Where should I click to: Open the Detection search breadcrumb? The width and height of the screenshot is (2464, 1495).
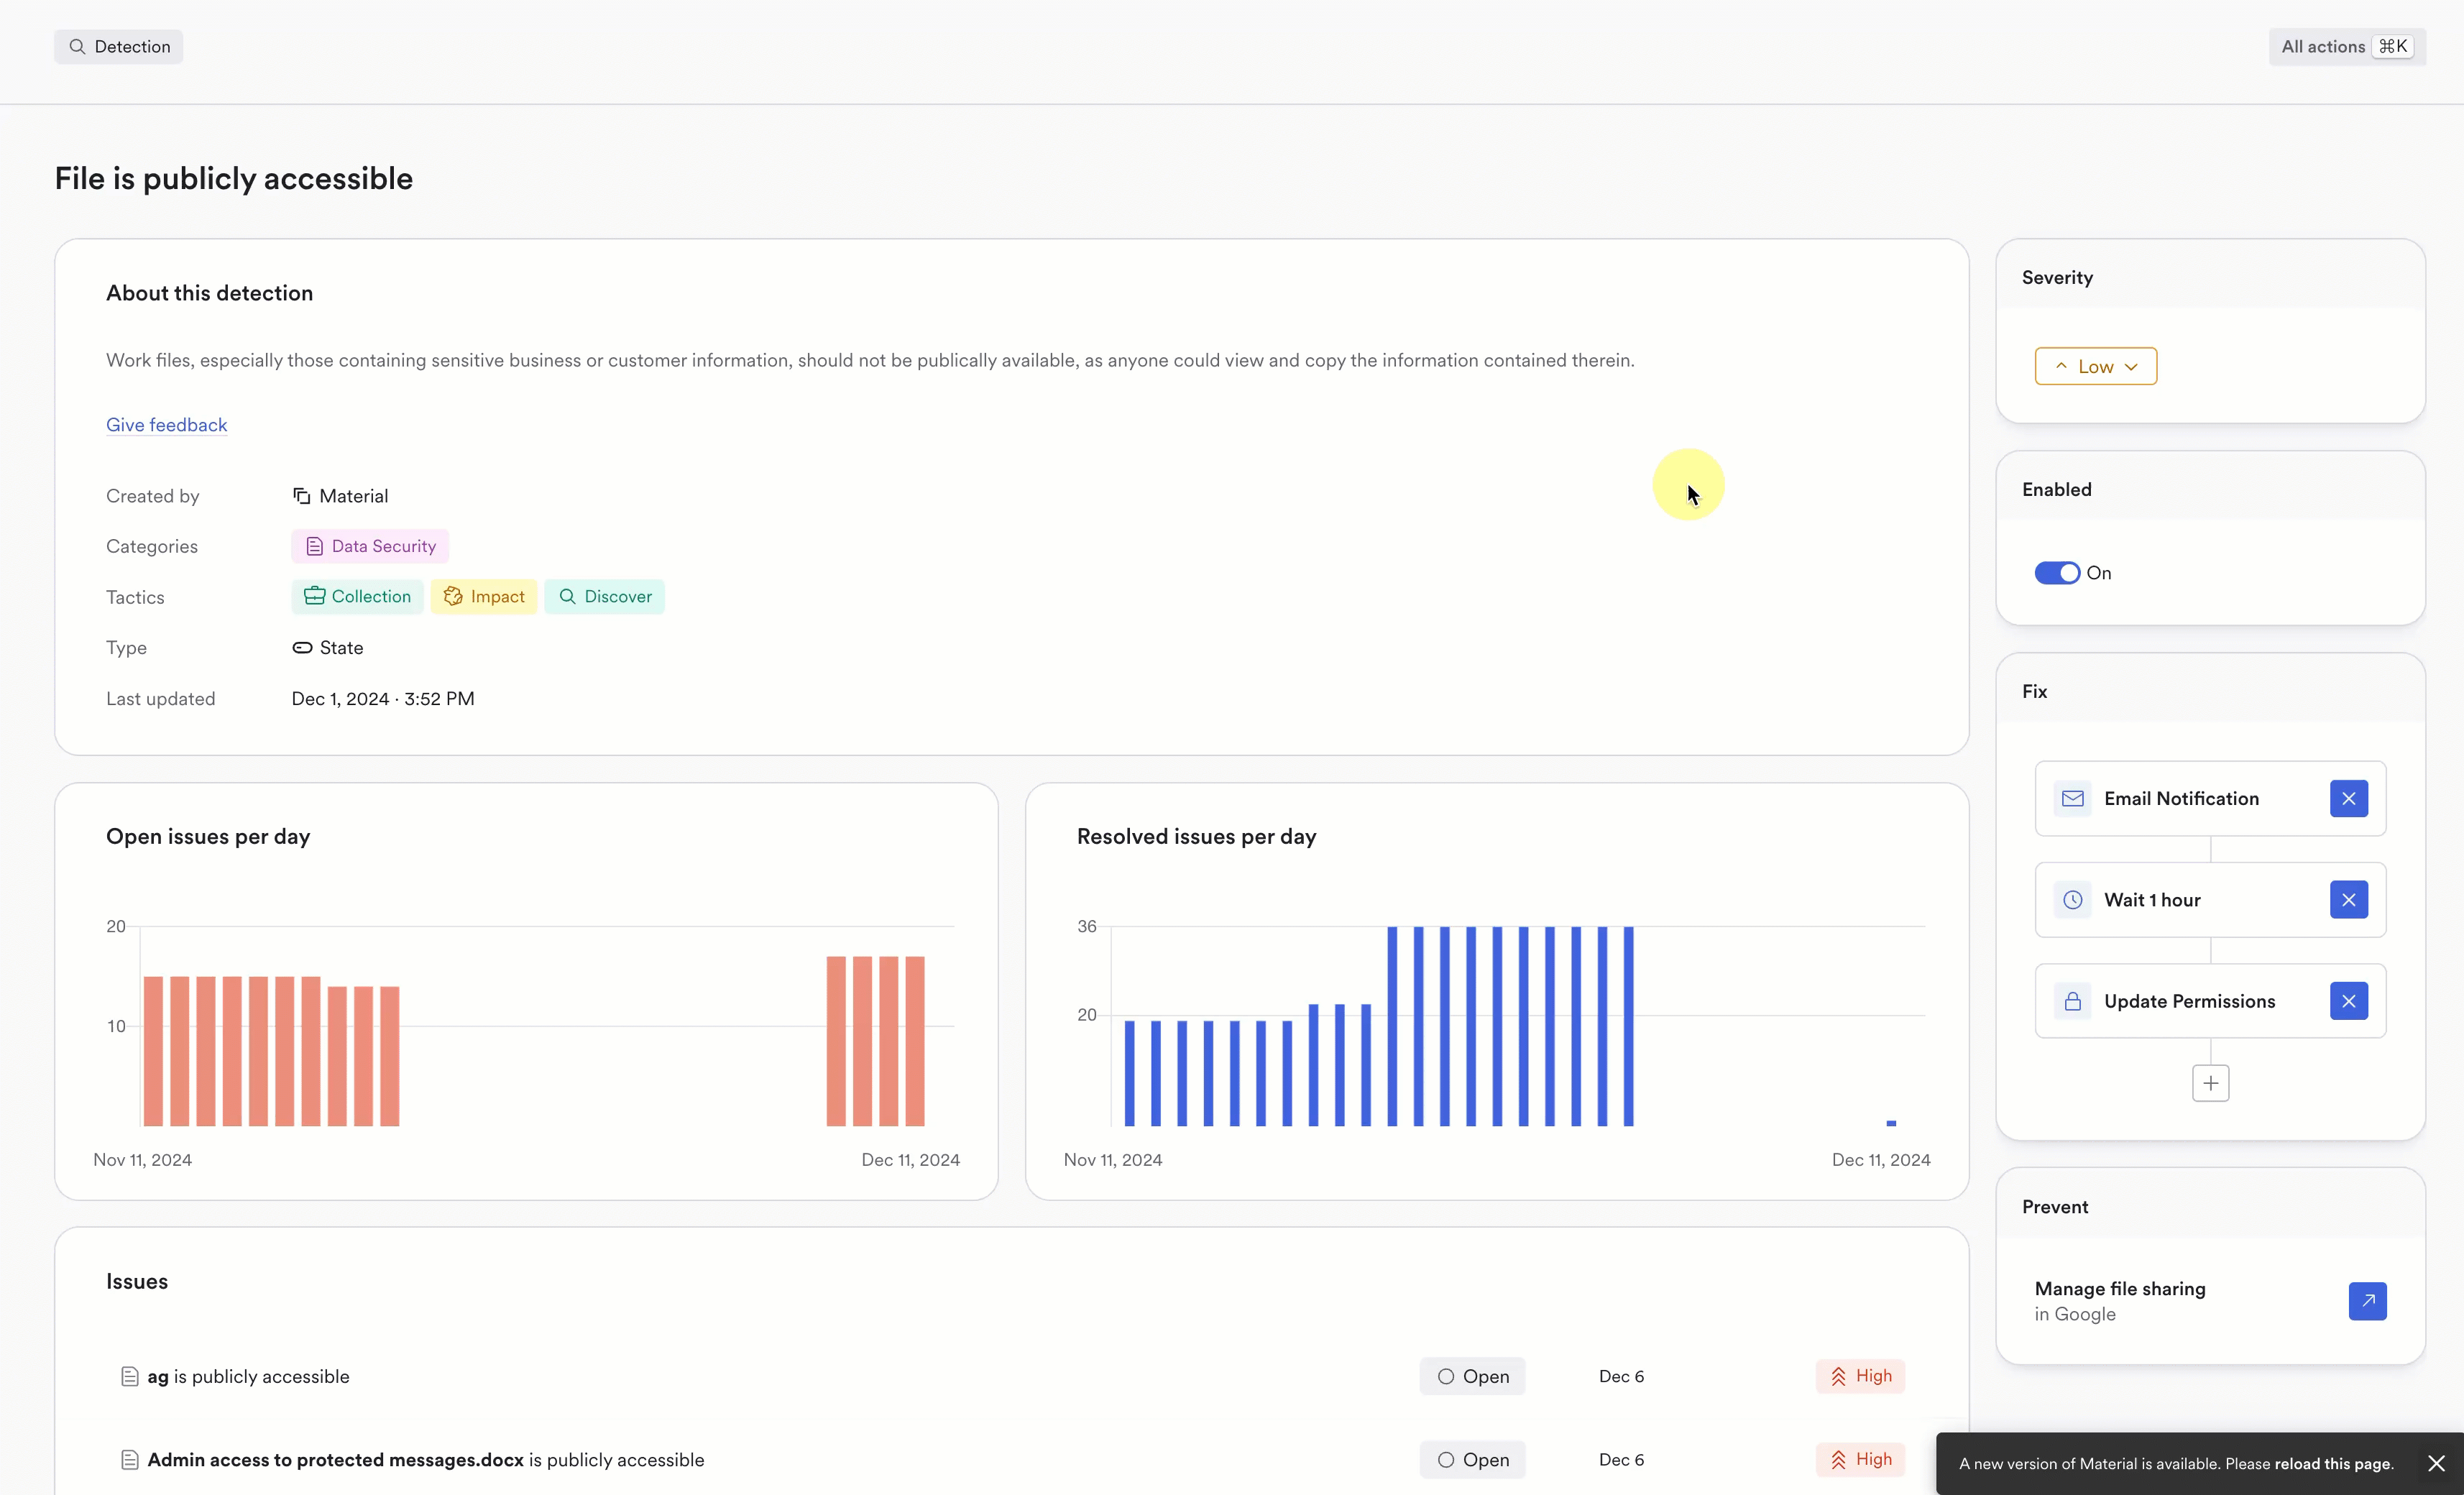(x=118, y=46)
